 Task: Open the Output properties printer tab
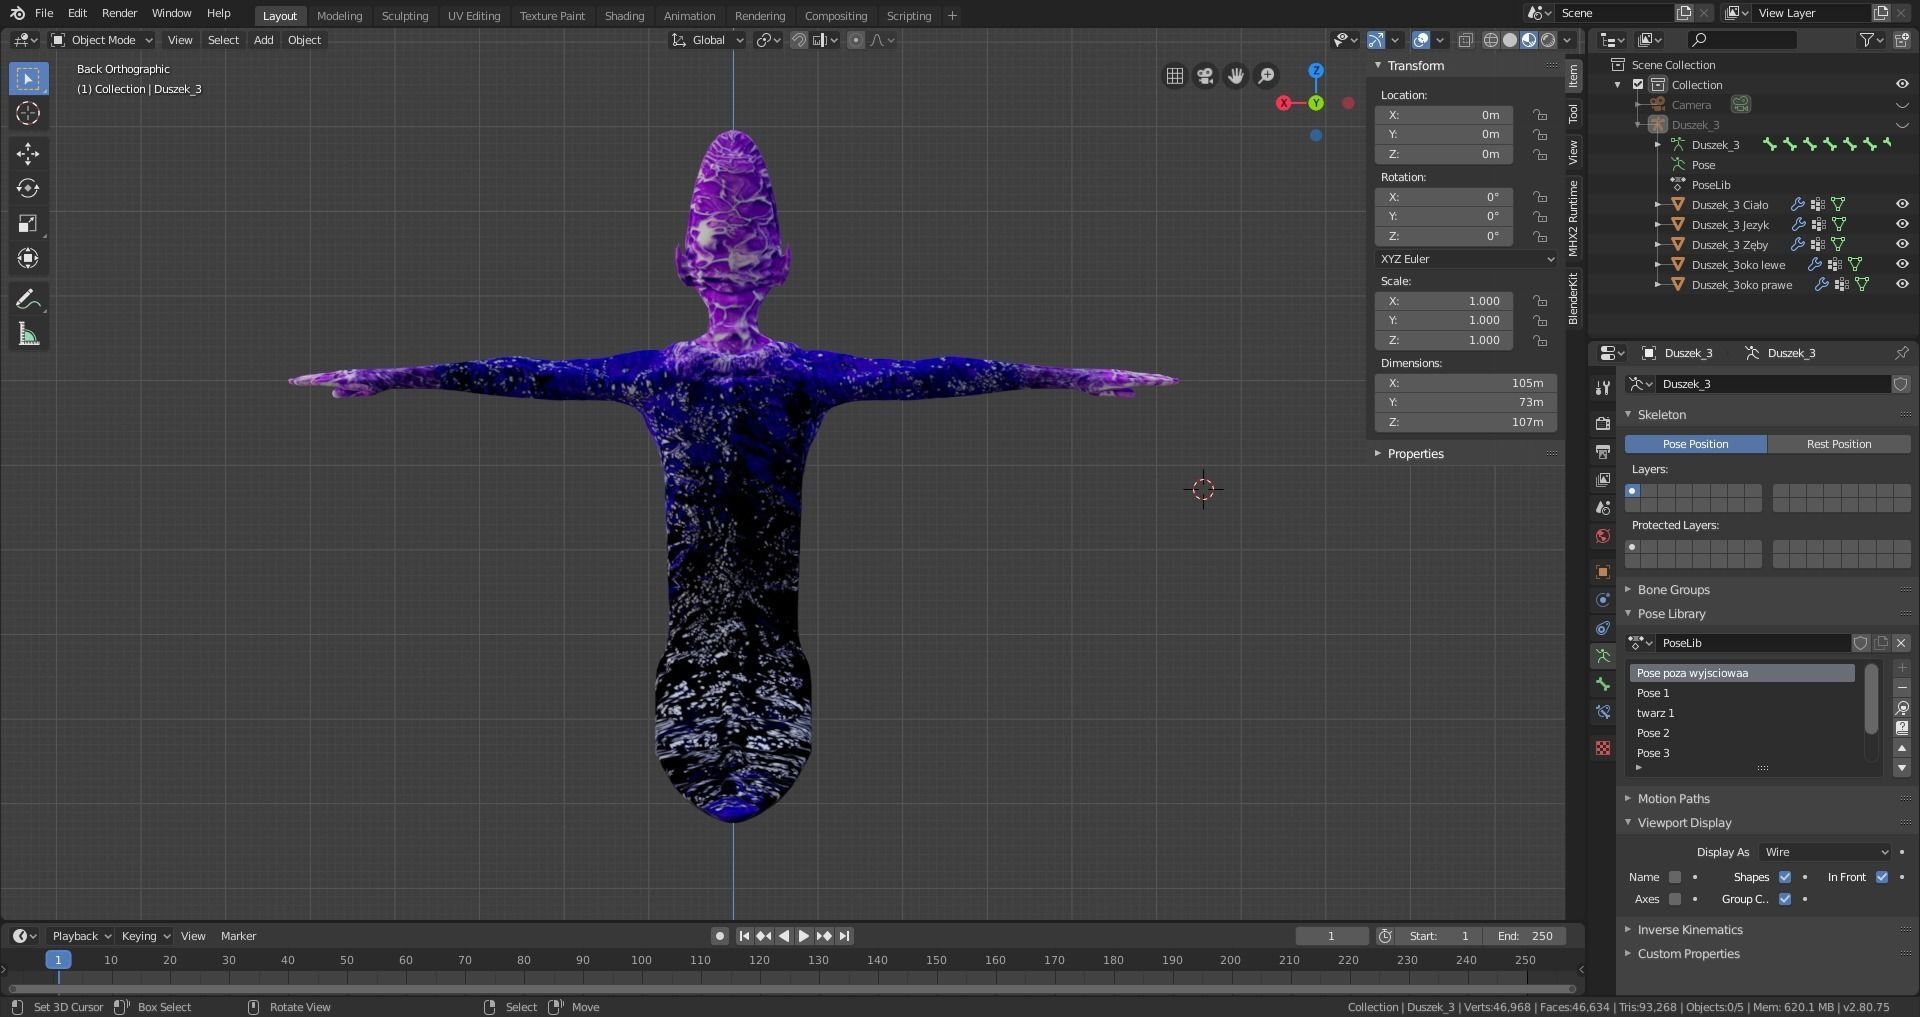click(1603, 452)
